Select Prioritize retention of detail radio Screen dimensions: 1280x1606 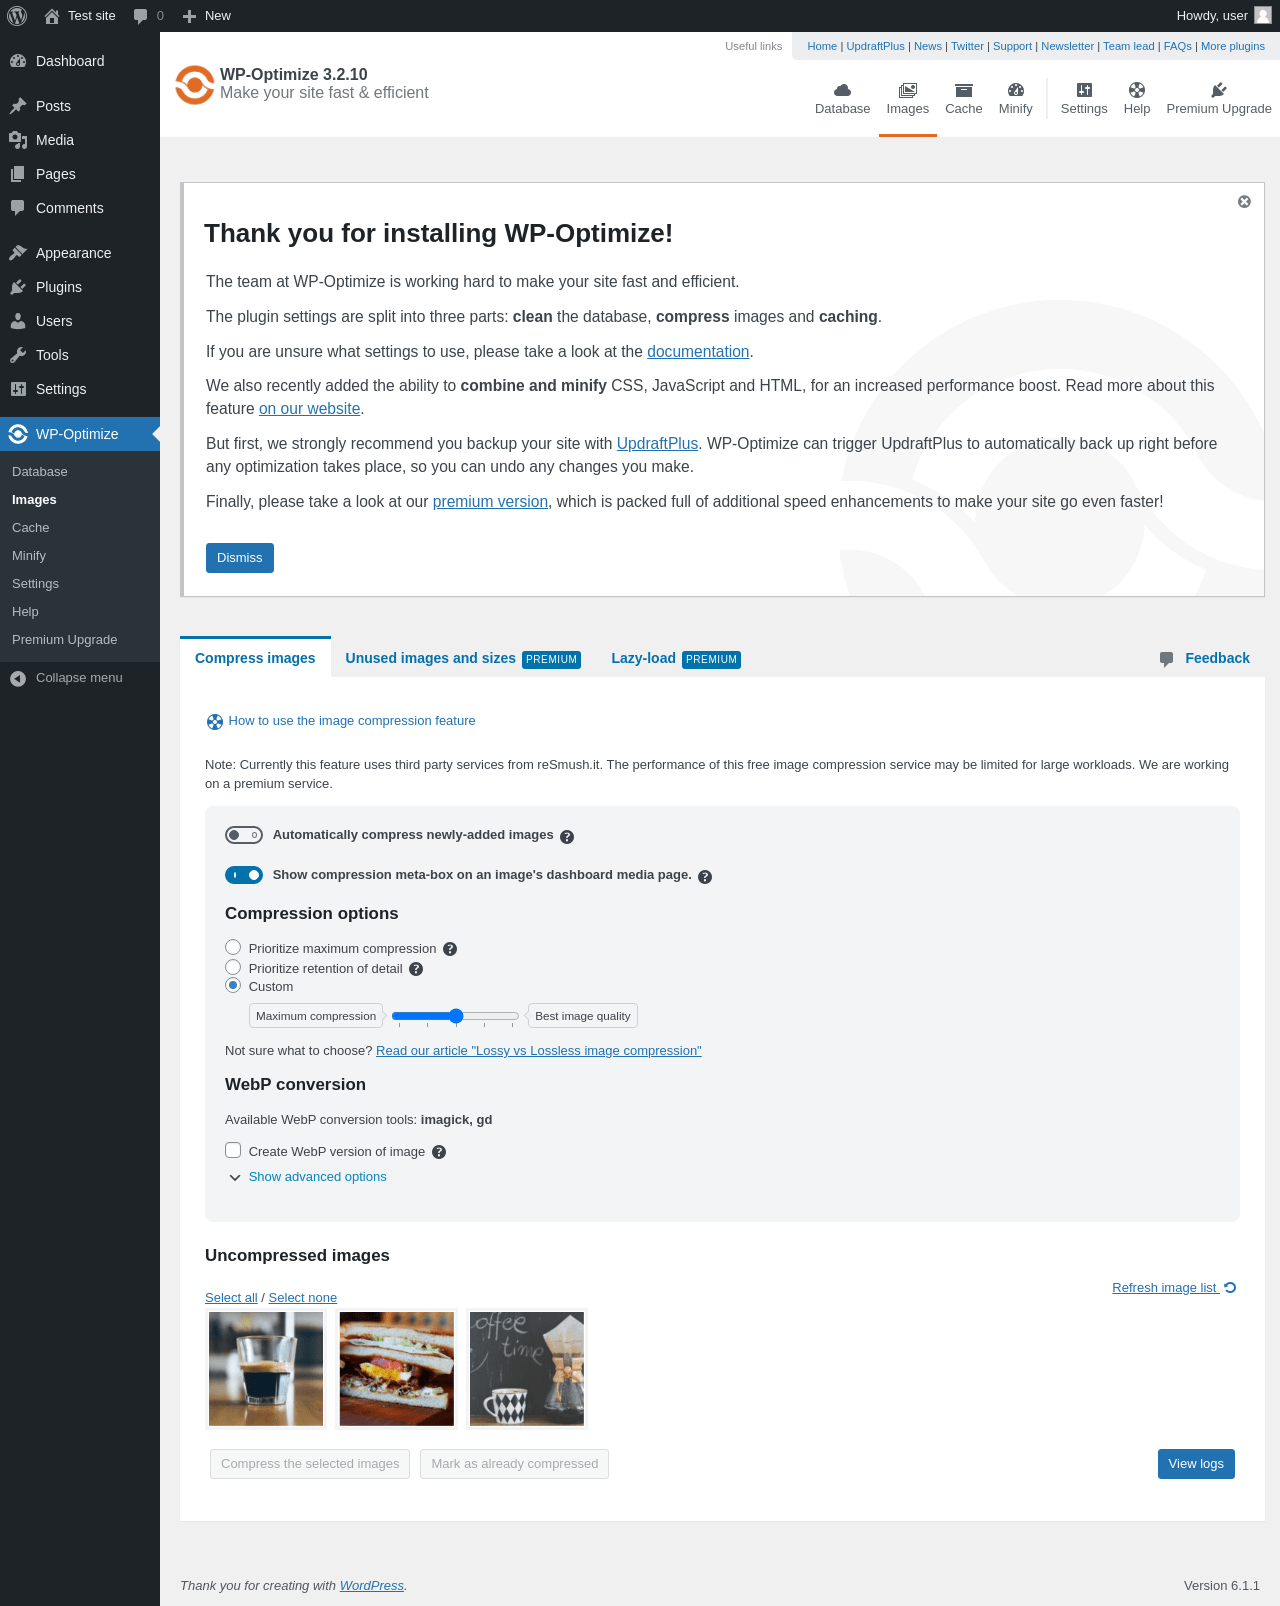tap(233, 967)
